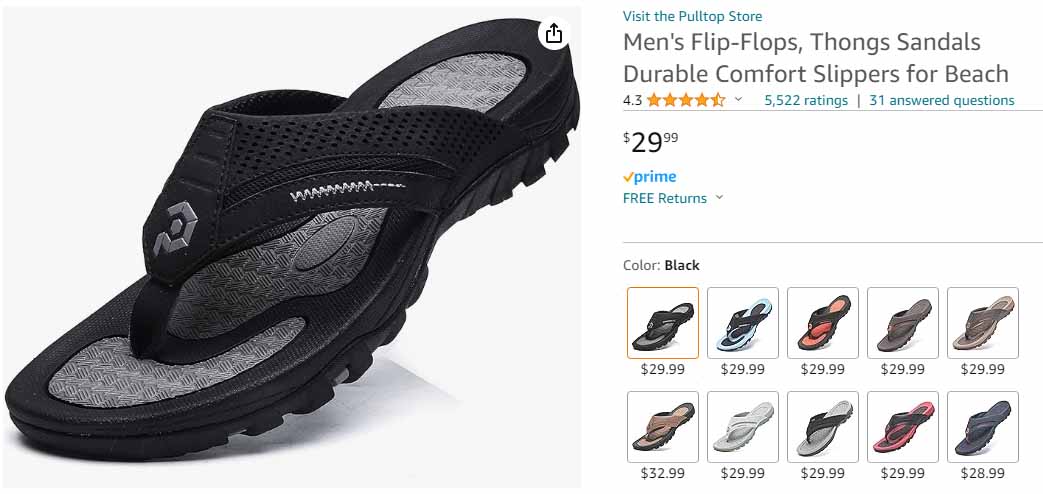The width and height of the screenshot is (1043, 494).
Task: Click the share icon on product image
Action: pyautogui.click(x=554, y=34)
